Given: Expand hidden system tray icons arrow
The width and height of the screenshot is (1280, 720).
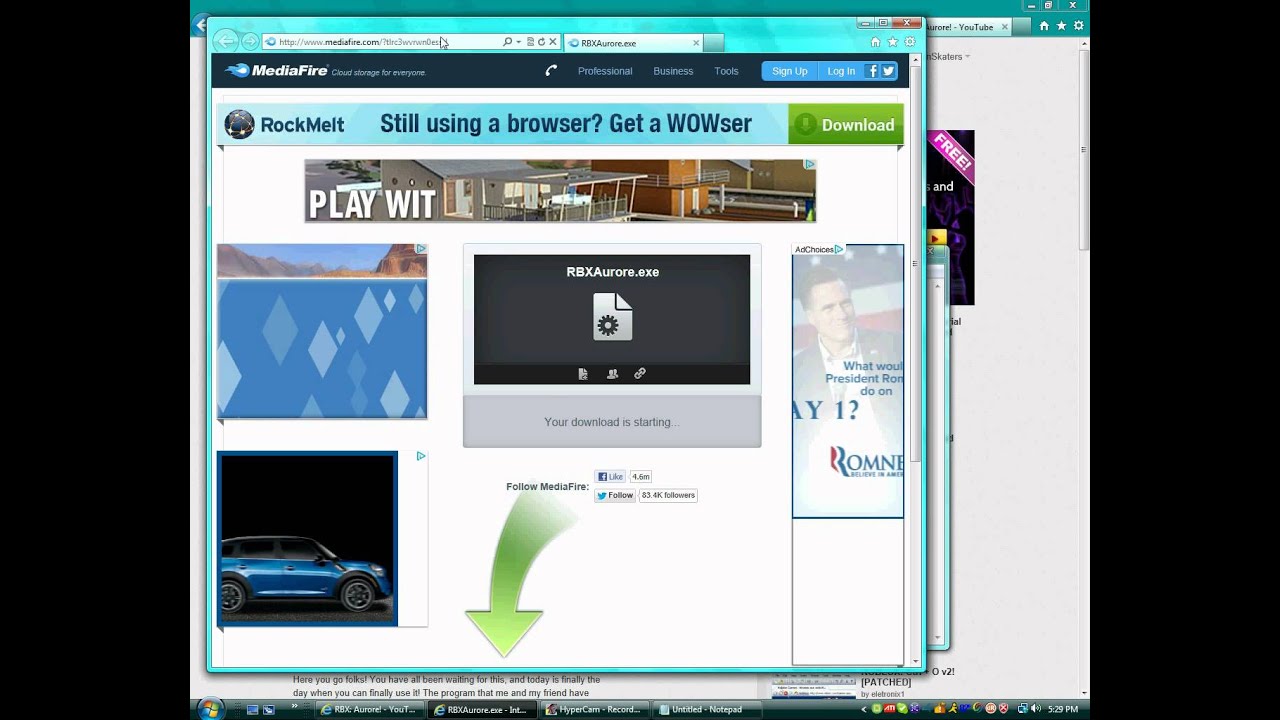Looking at the screenshot, I should point(864,710).
